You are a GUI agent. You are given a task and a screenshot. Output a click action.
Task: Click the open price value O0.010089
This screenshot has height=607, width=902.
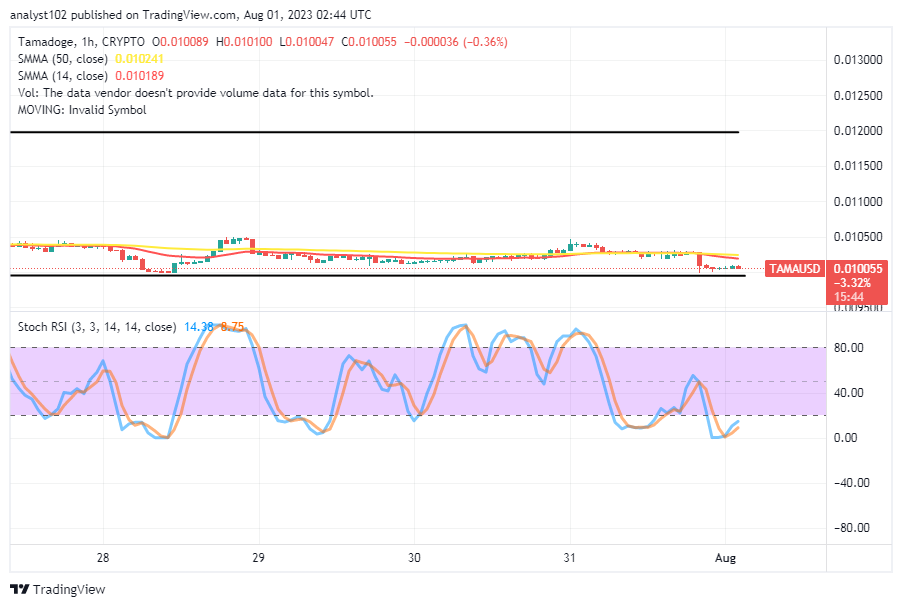point(180,42)
